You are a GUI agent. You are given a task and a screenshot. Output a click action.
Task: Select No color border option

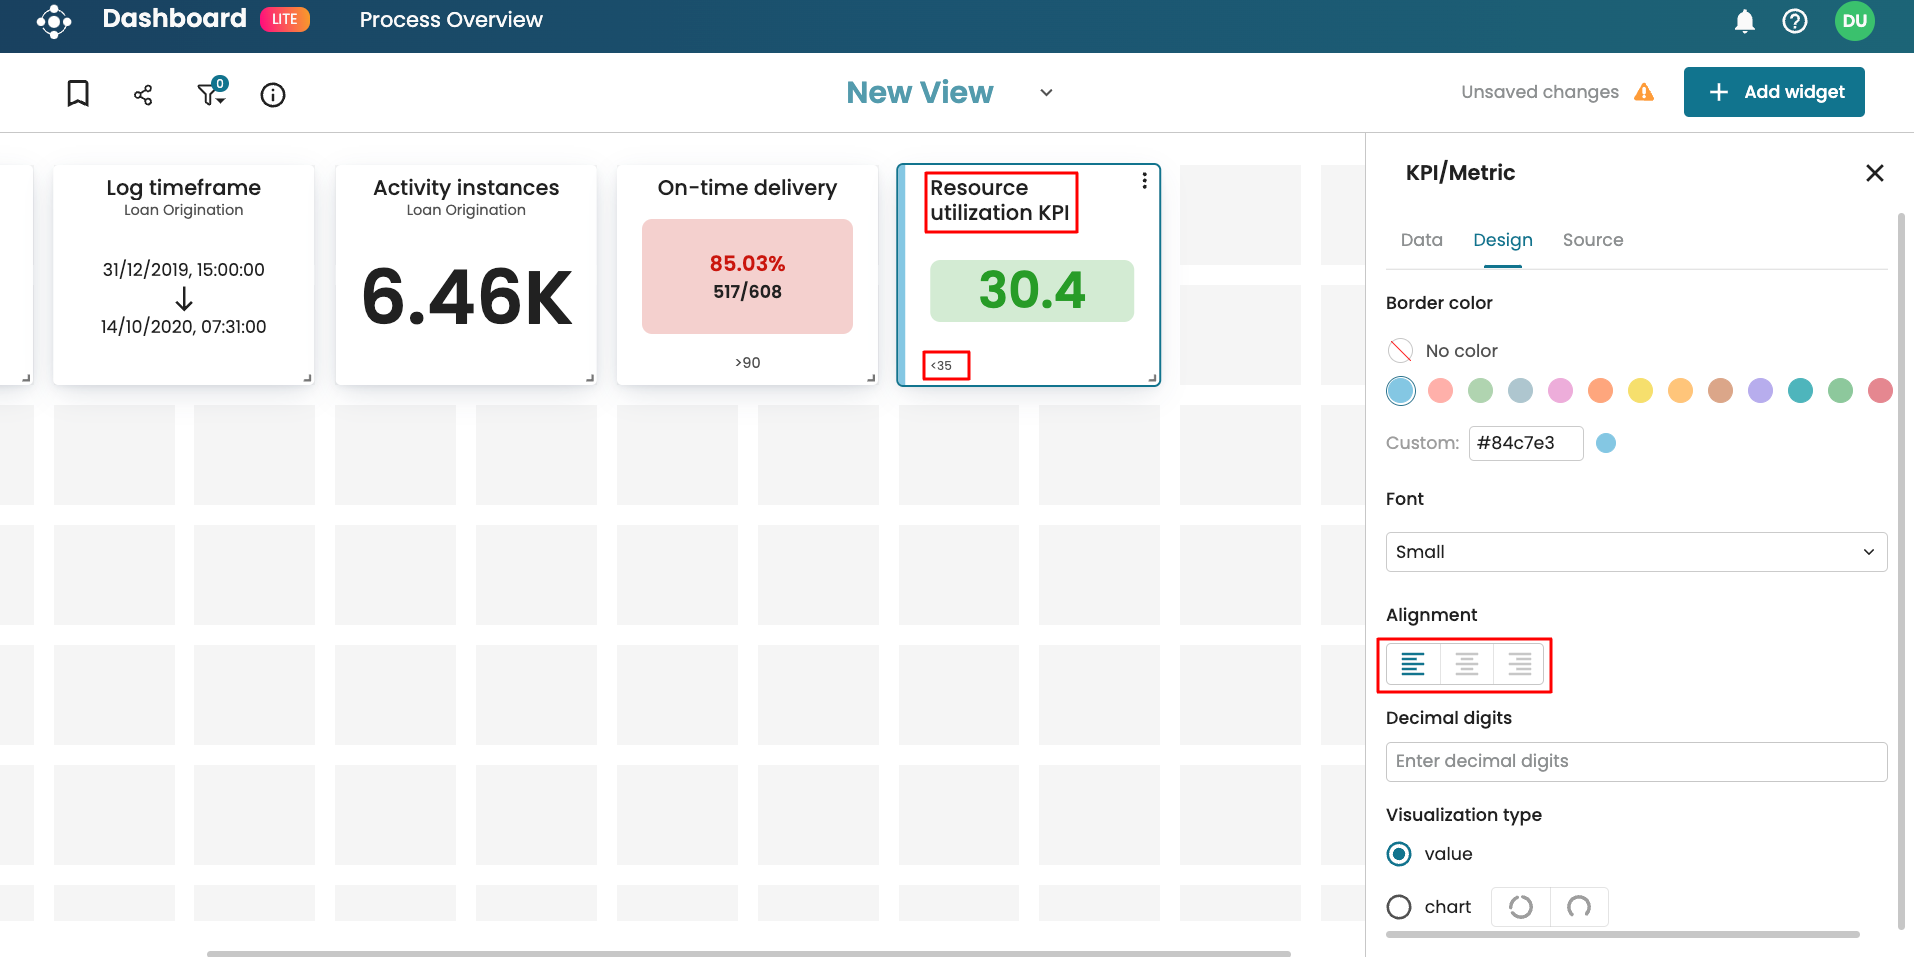[x=1401, y=351]
